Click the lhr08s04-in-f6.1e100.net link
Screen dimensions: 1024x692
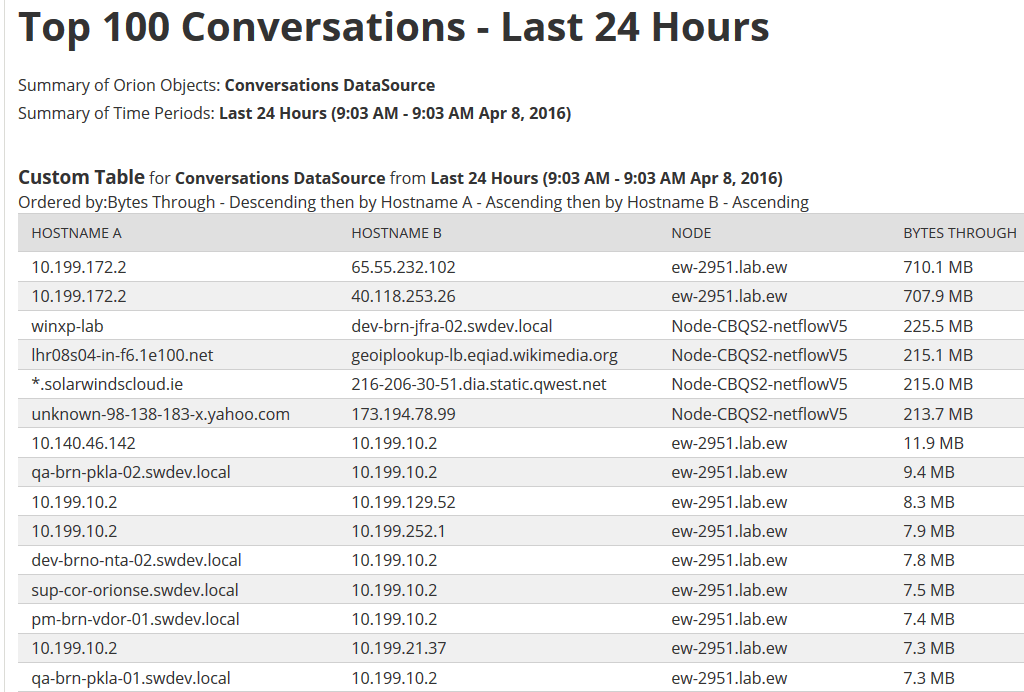pyautogui.click(x=104, y=354)
